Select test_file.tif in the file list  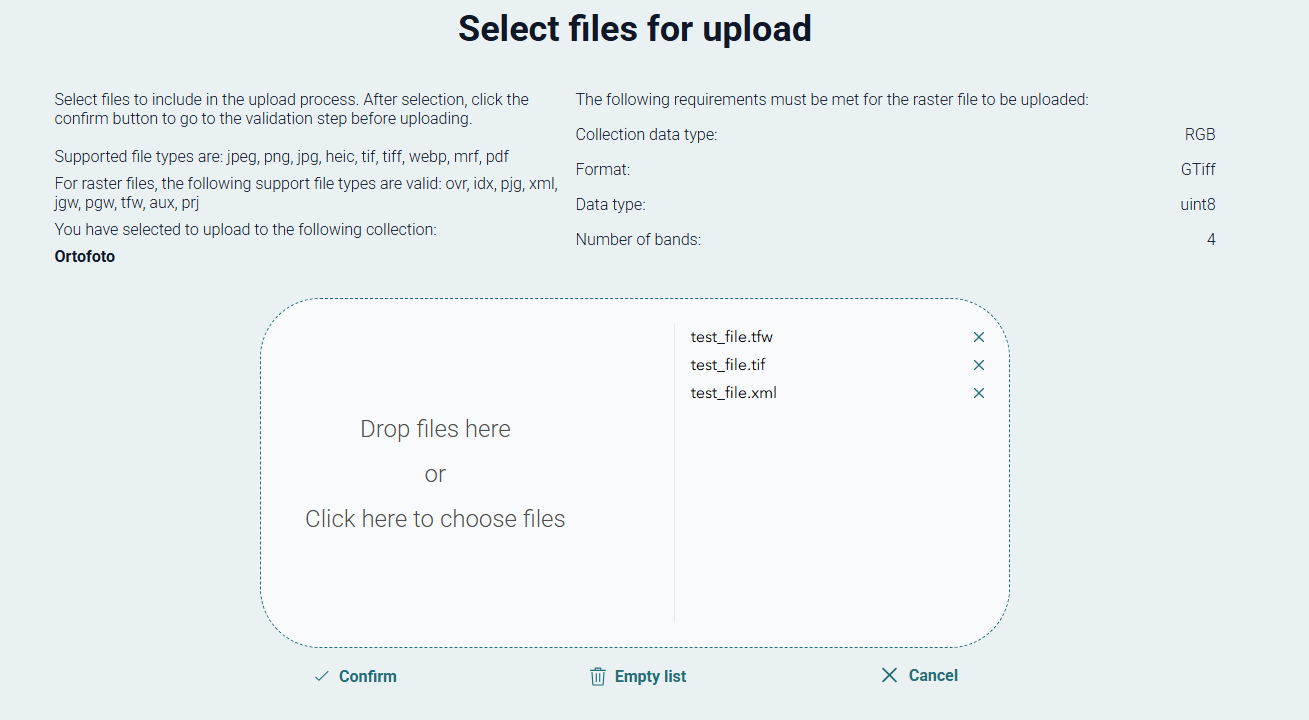[x=728, y=365]
